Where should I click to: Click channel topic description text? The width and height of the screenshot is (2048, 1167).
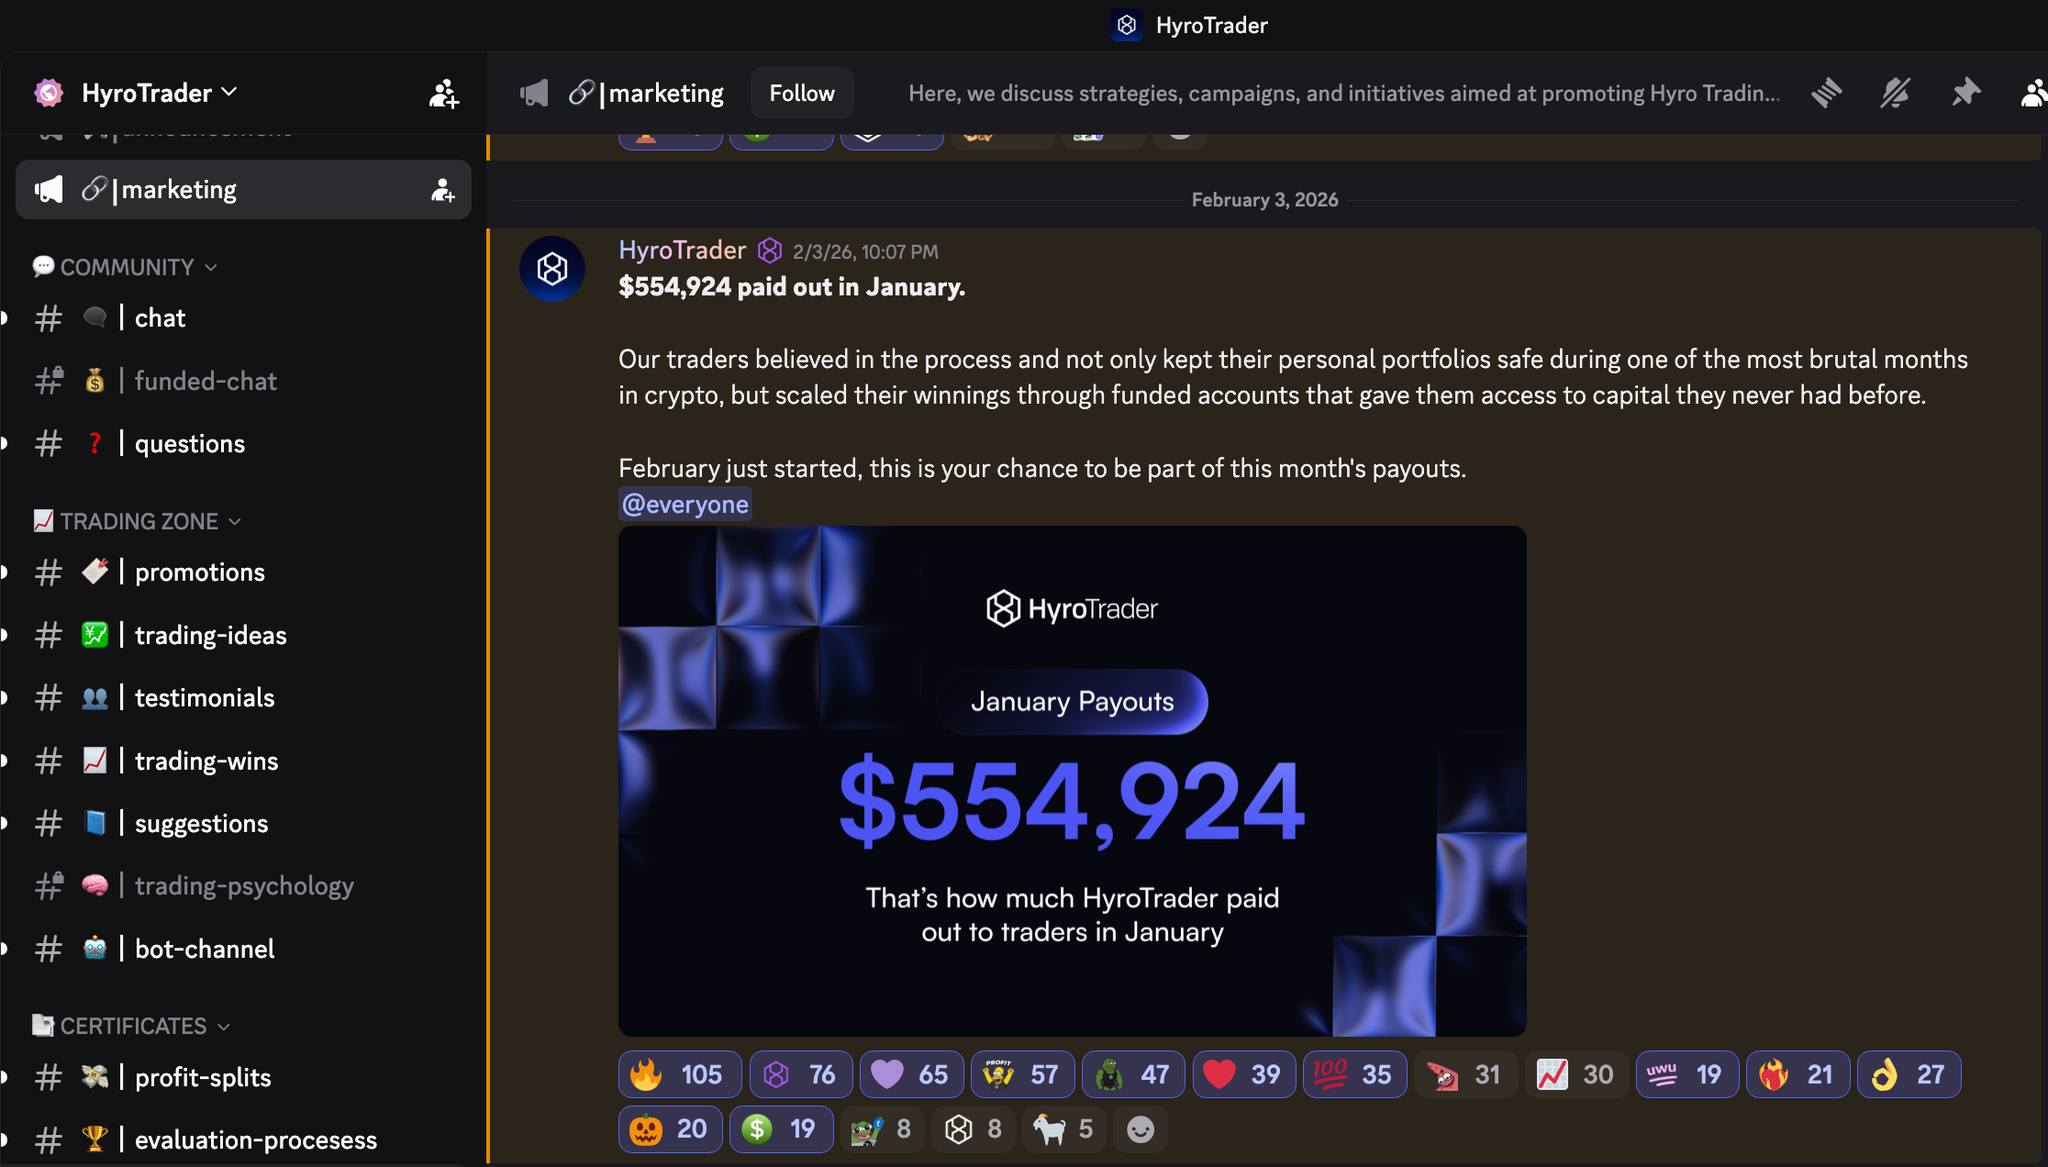pyautogui.click(x=1343, y=93)
